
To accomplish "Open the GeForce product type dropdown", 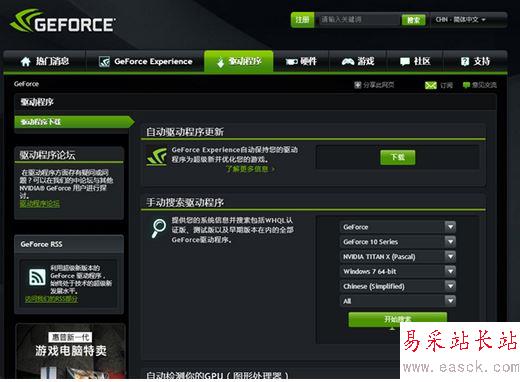I will click(x=398, y=227).
